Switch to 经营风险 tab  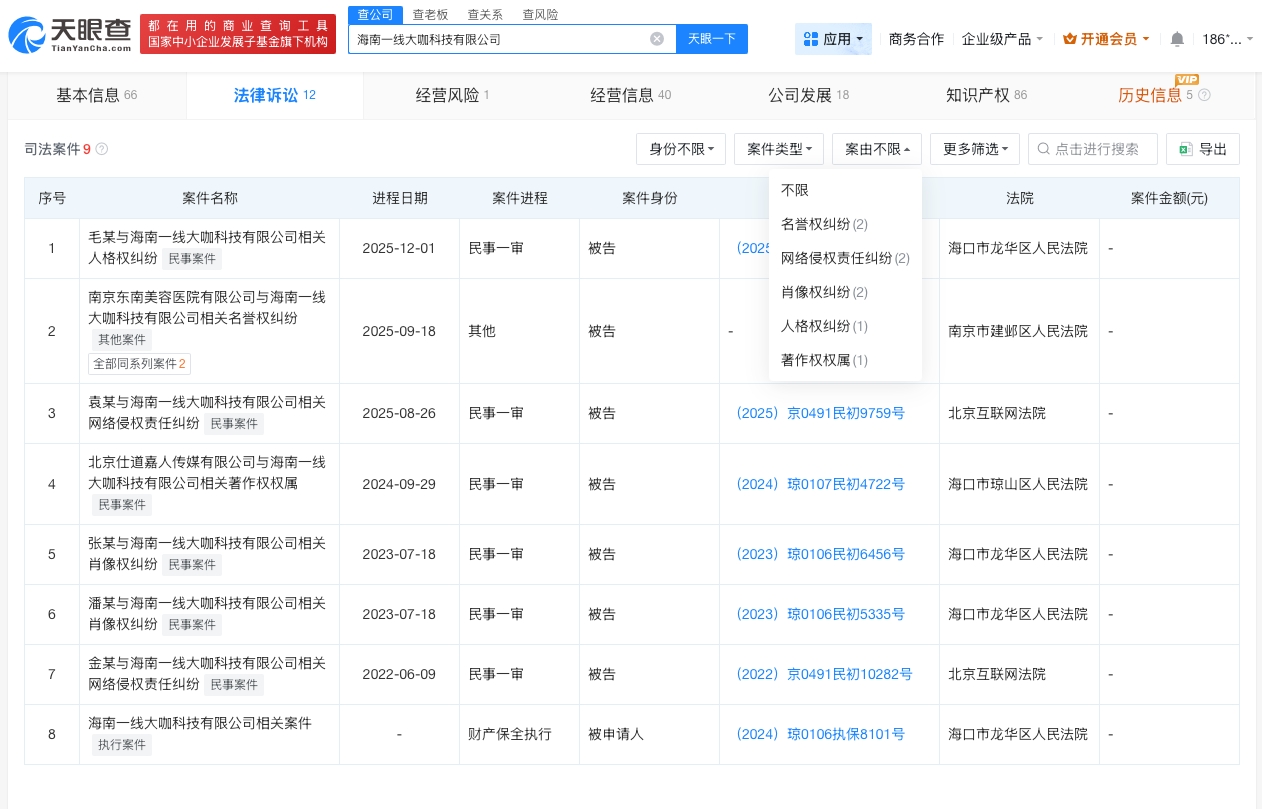click(x=452, y=96)
